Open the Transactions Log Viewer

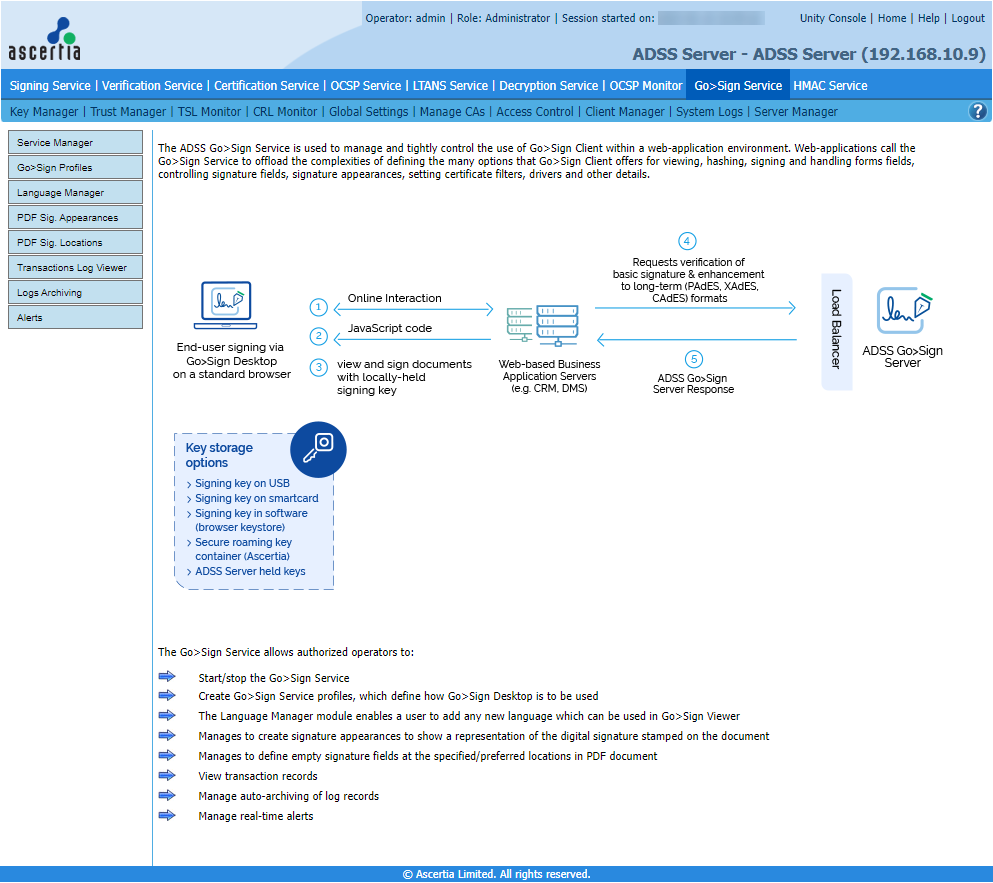click(75, 268)
